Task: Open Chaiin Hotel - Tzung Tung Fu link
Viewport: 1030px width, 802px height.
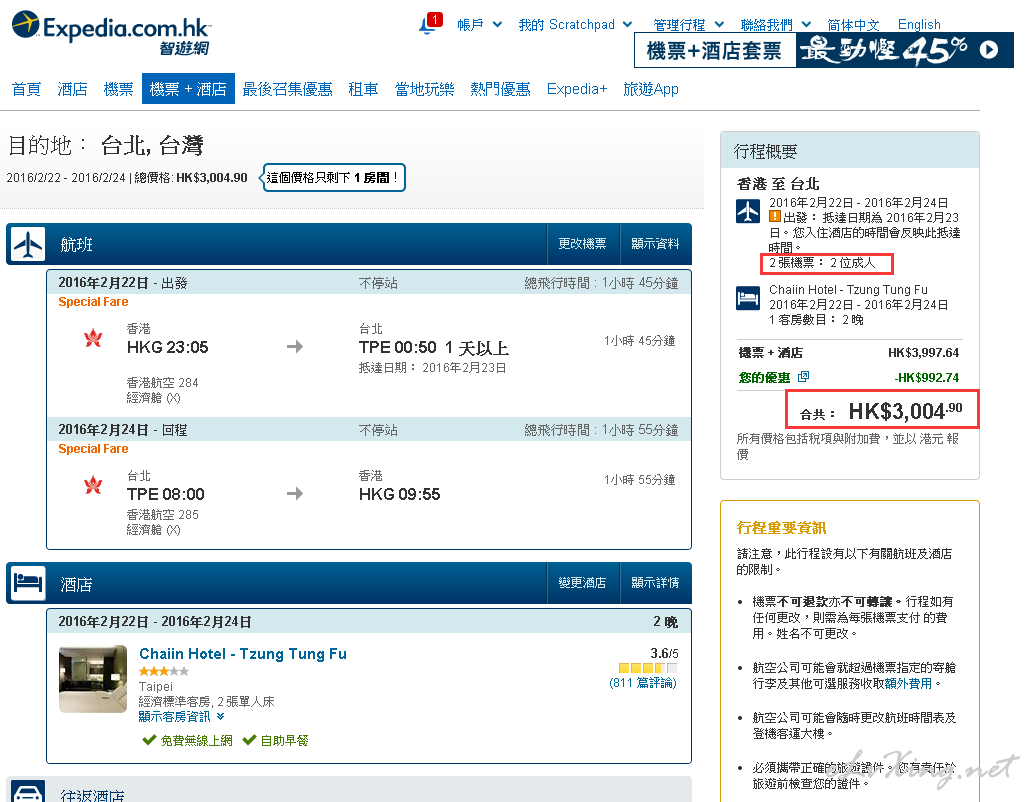Action: (x=242, y=654)
